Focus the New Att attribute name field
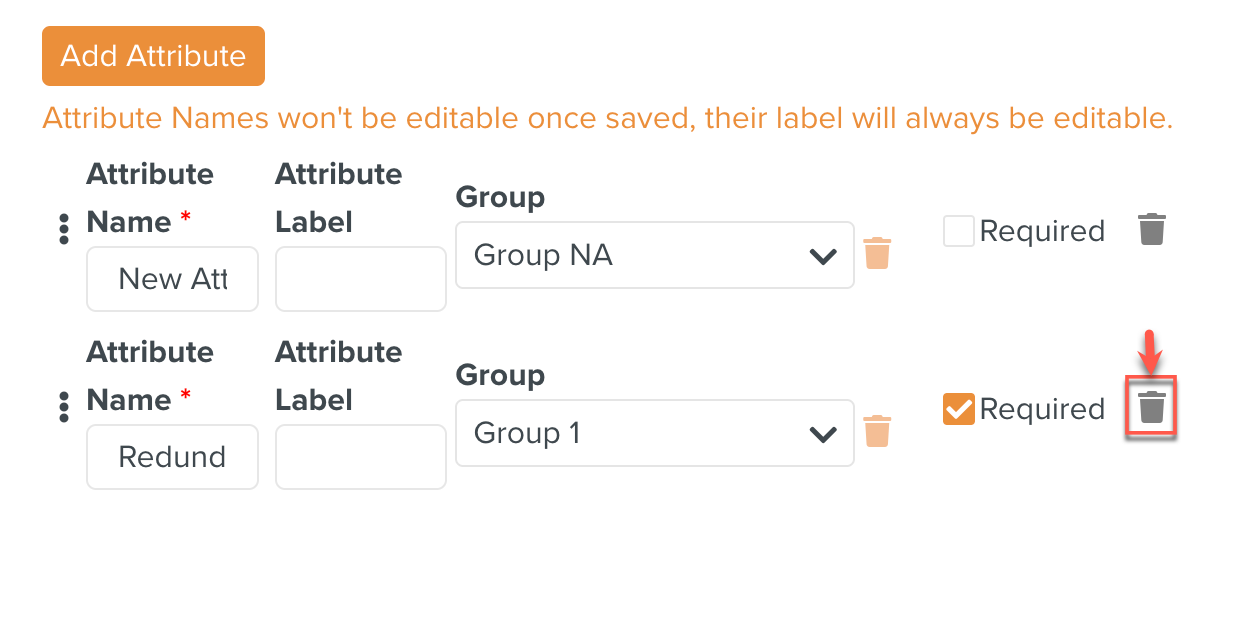The height and width of the screenshot is (640, 1258). click(x=172, y=279)
